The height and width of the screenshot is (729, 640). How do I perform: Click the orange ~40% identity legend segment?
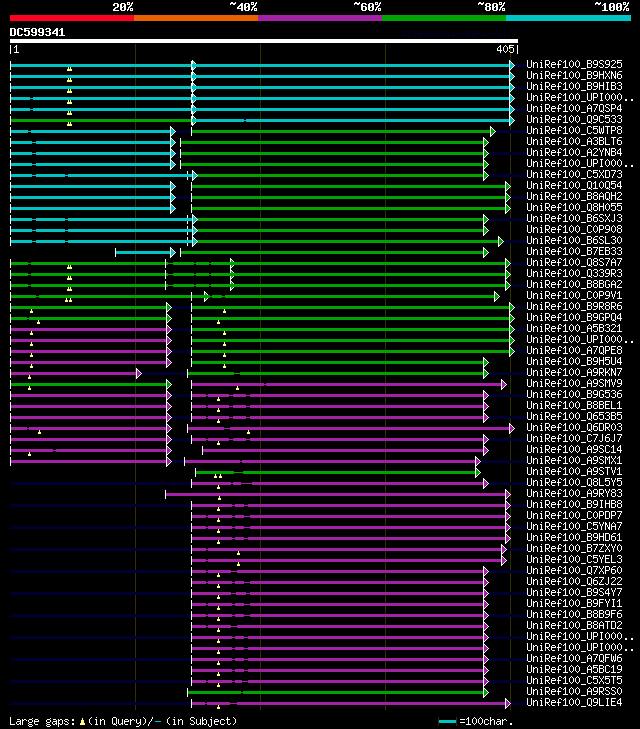coord(196,18)
